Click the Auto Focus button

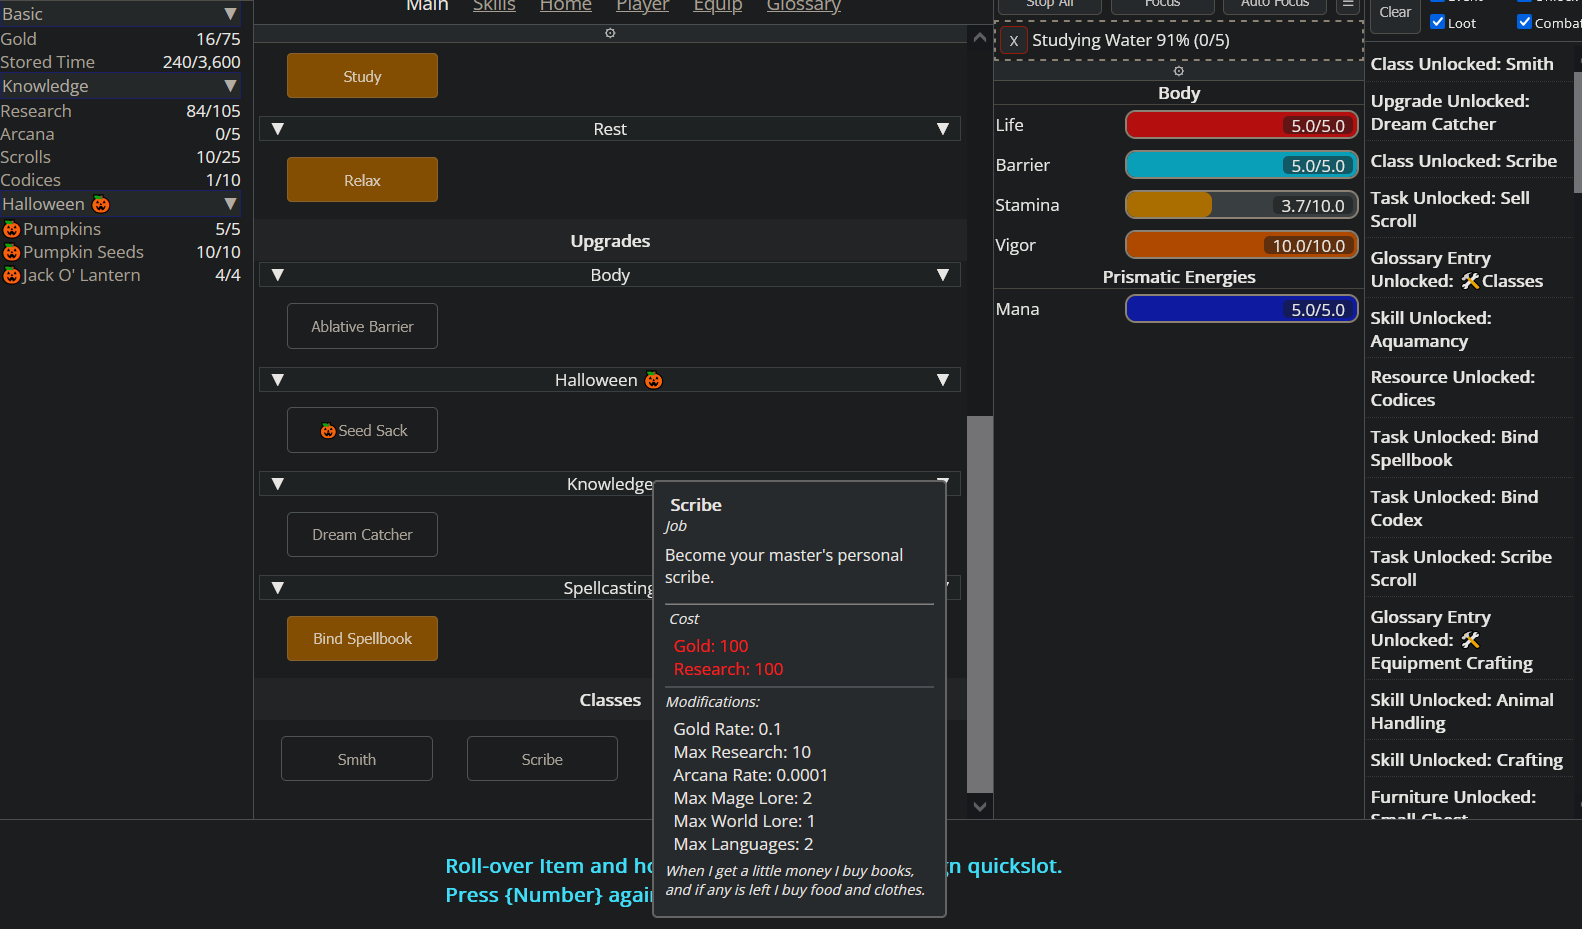(x=1275, y=5)
